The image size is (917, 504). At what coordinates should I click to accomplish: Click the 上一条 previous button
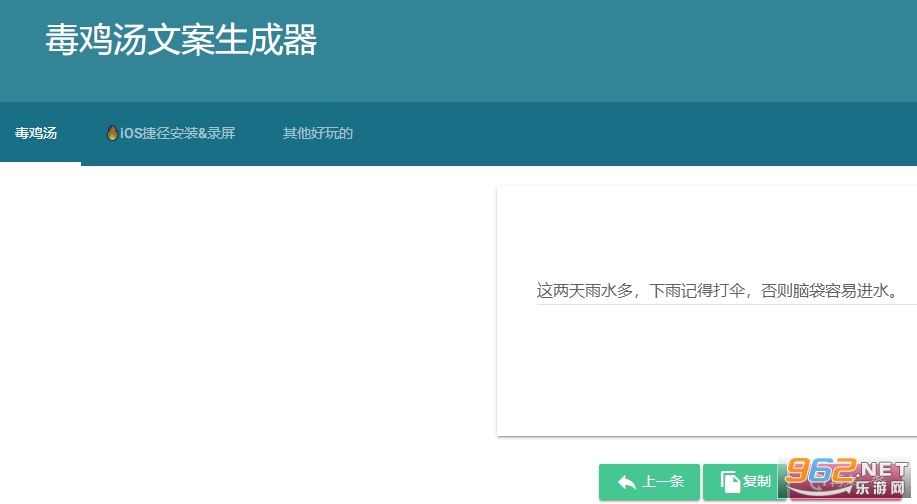pyautogui.click(x=649, y=482)
